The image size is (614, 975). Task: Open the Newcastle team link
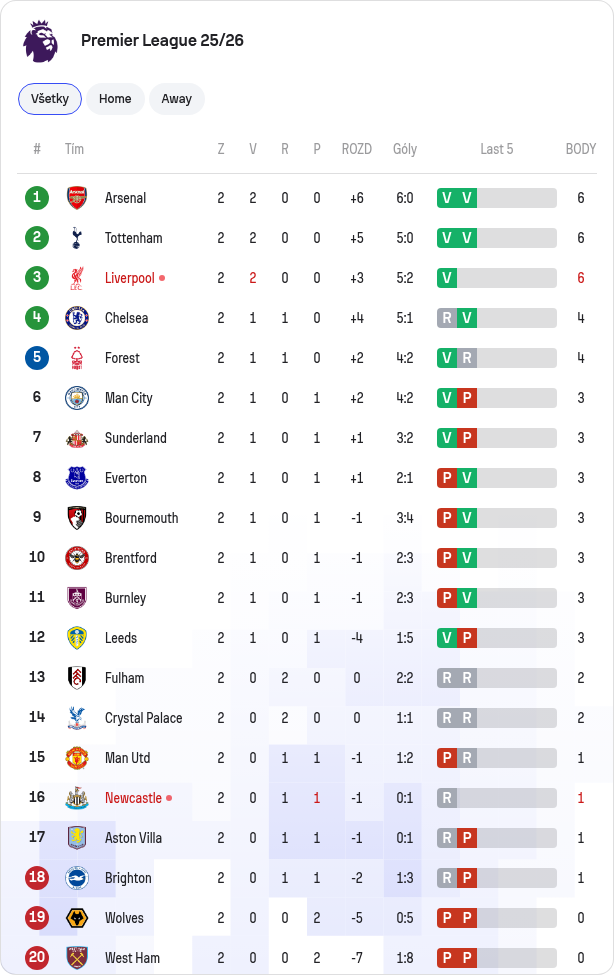pyautogui.click(x=133, y=798)
